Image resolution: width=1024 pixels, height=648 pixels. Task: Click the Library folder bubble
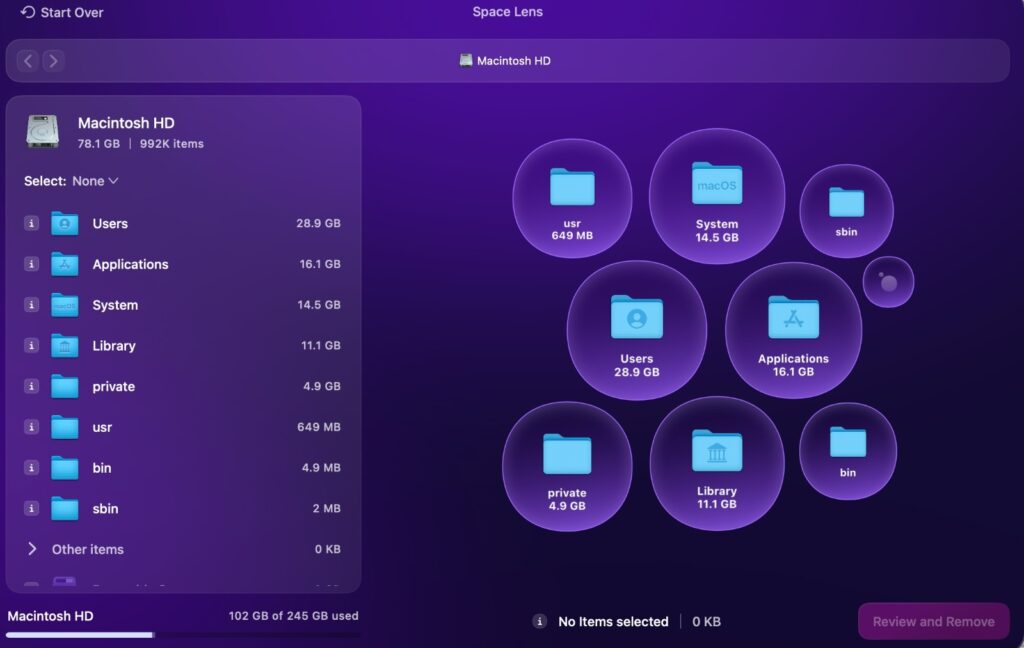click(x=716, y=464)
